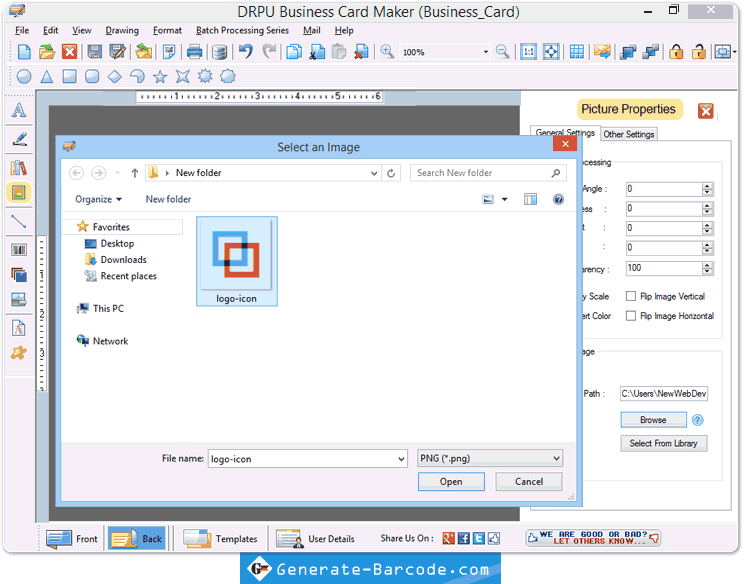This screenshot has width=744, height=584.
Task: Select the diamond shape tool
Action: 114,76
